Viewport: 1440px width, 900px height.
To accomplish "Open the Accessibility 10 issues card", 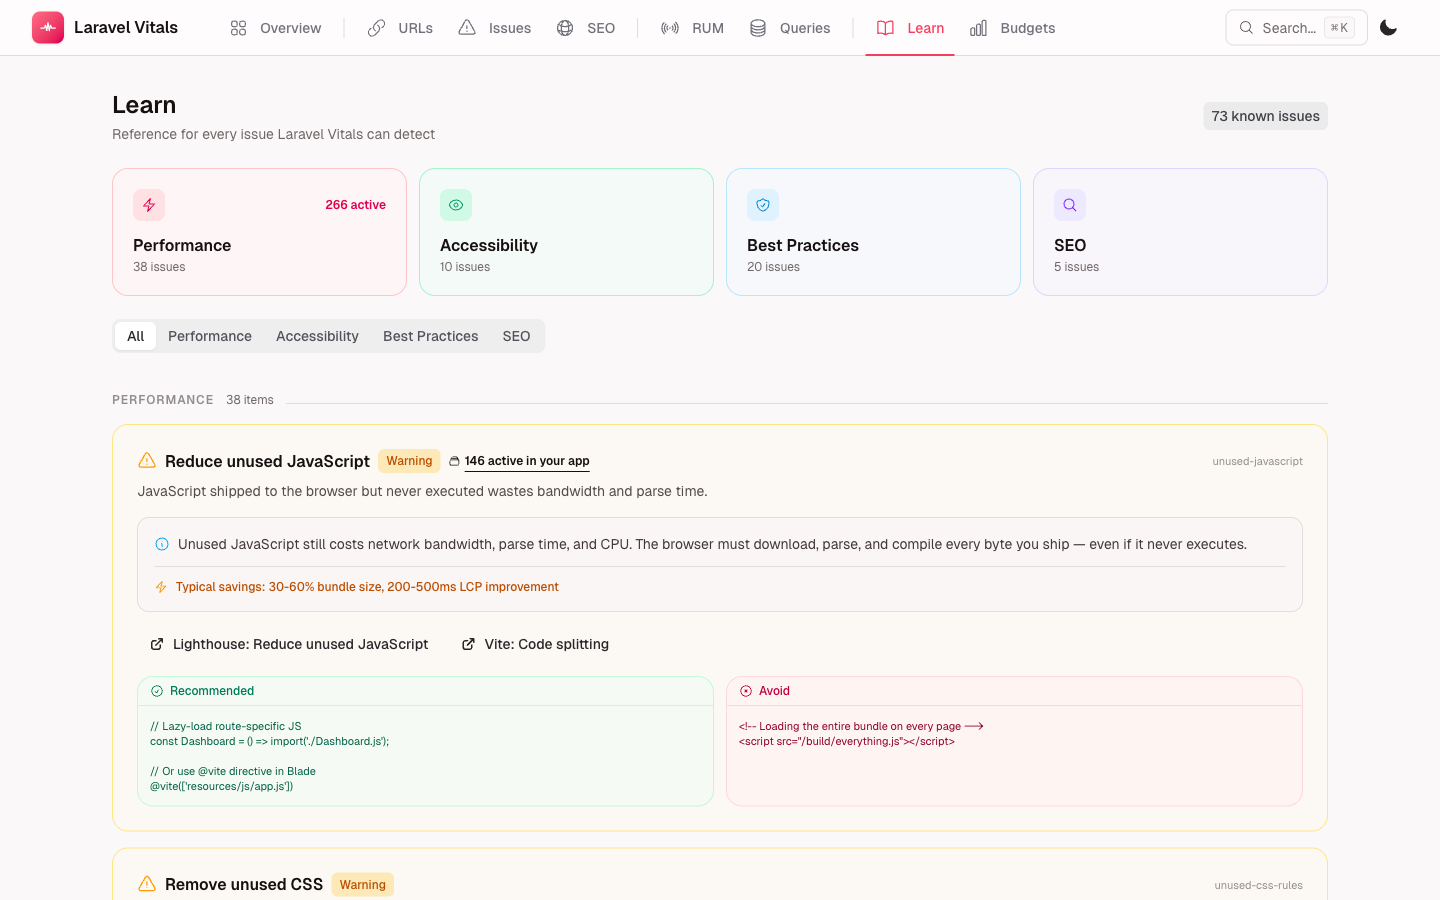I will 566,232.
